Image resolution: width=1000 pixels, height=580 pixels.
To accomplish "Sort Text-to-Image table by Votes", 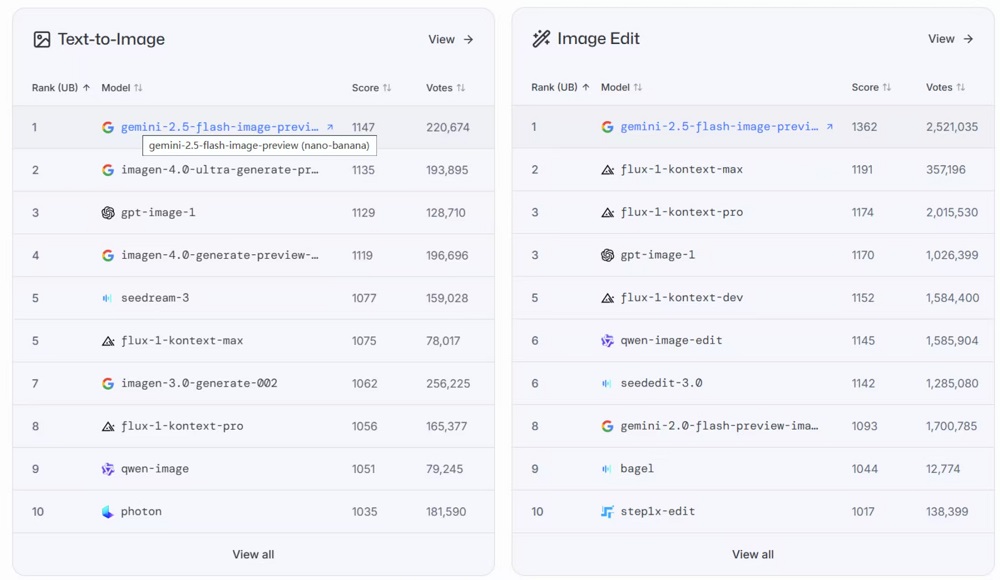I will [x=445, y=88].
